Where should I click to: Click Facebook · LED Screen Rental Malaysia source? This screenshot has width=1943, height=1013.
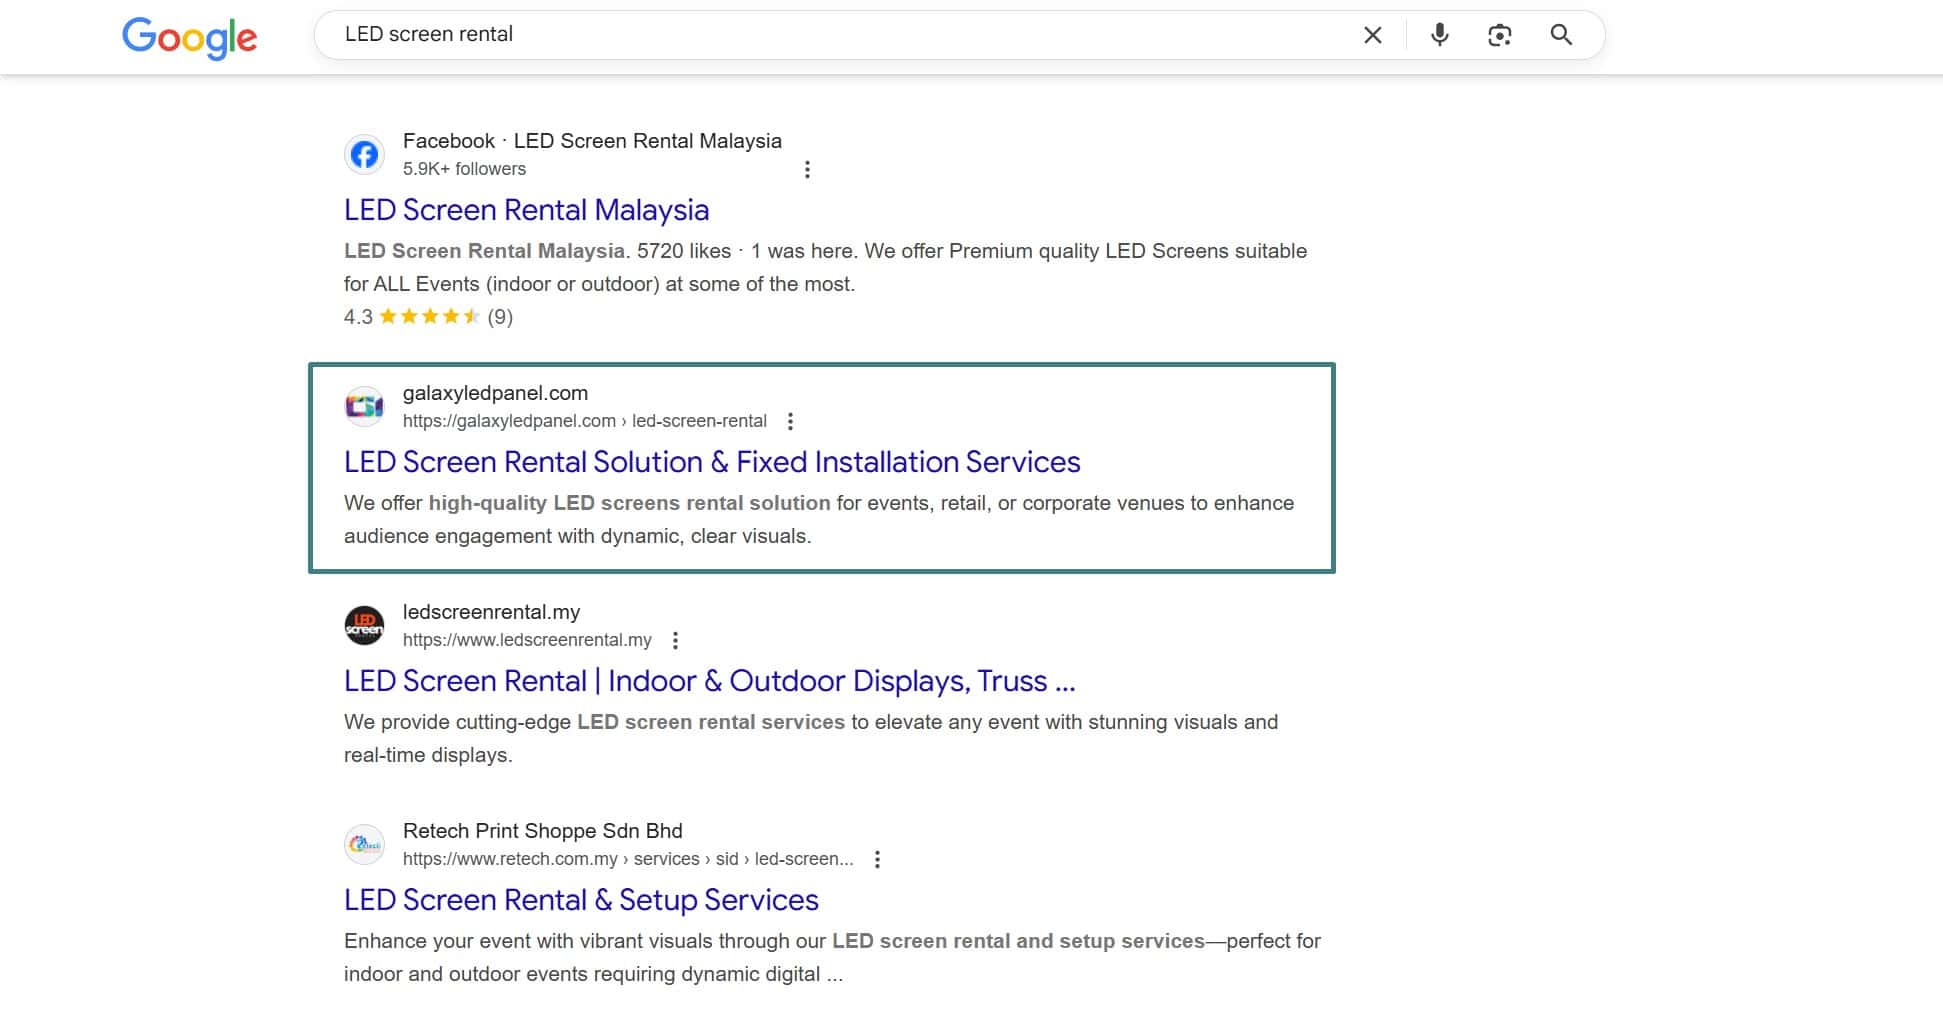click(592, 141)
